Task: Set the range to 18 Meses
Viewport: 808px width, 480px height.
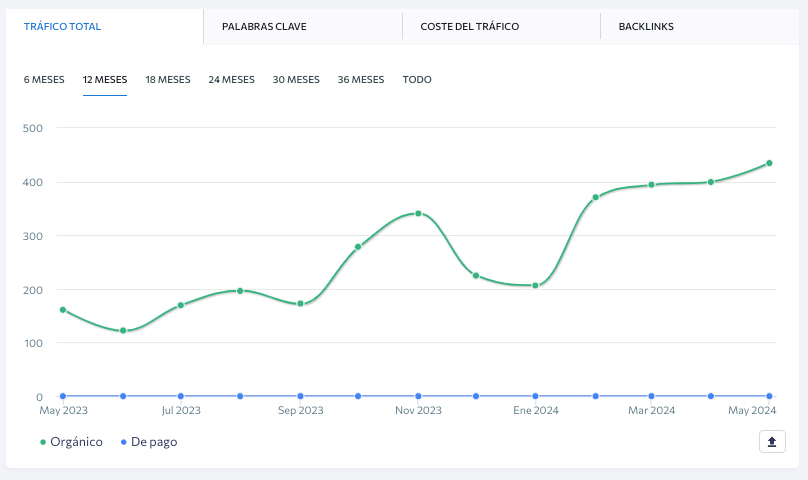Action: 168,80
